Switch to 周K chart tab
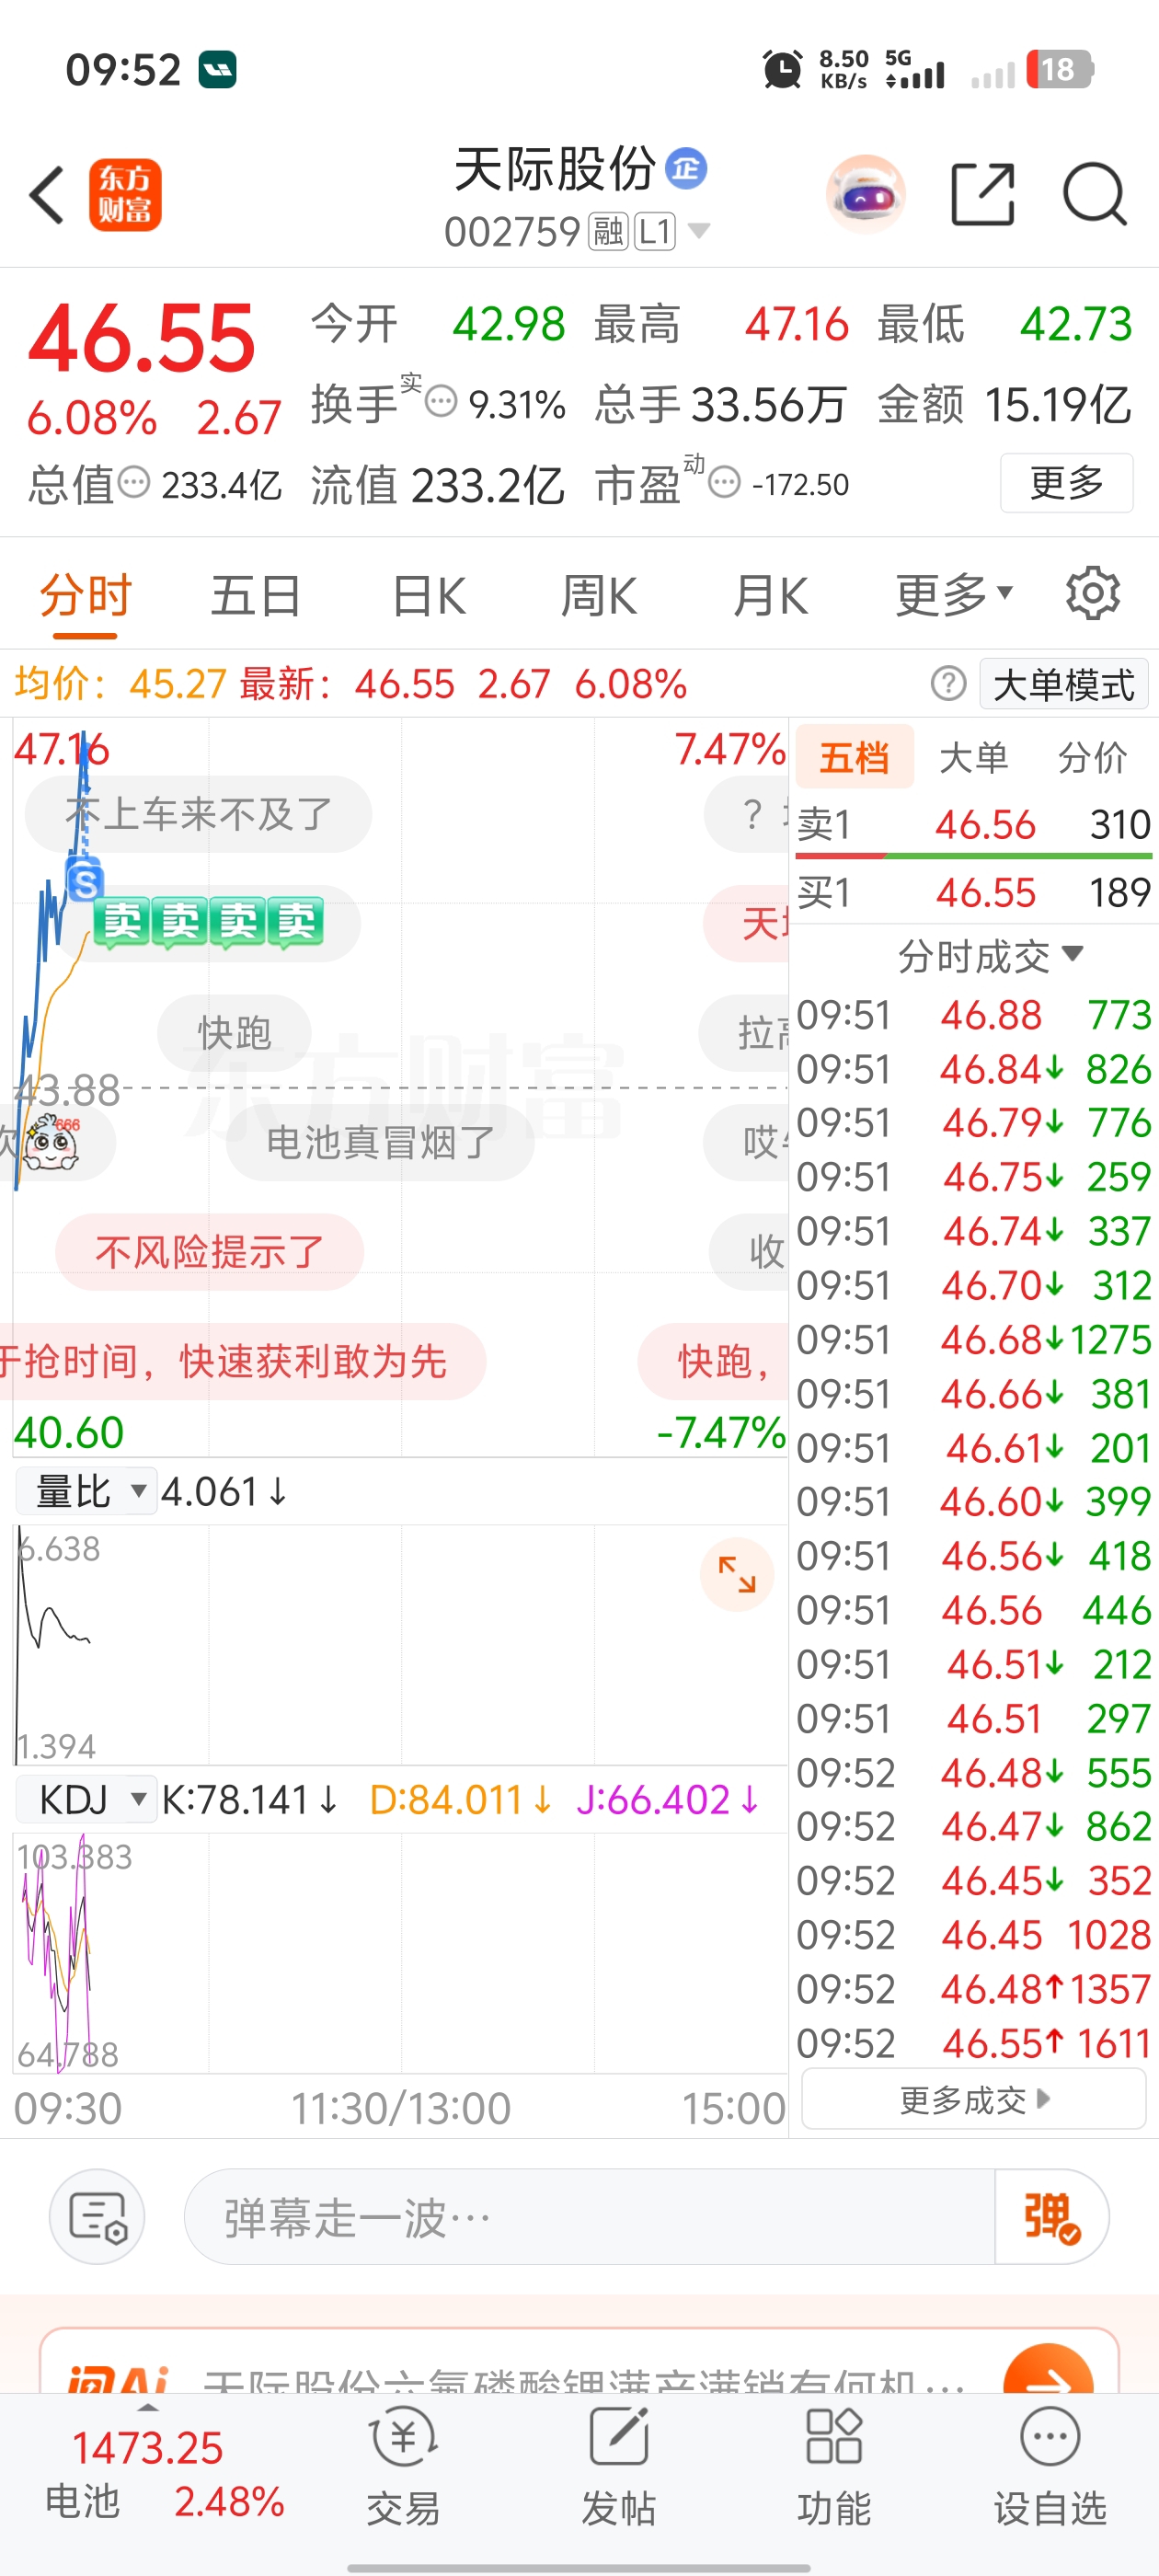 click(598, 596)
